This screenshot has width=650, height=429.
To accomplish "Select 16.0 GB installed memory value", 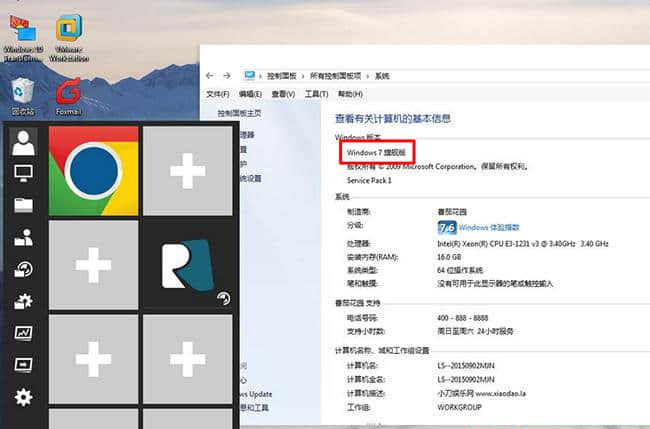I will pyautogui.click(x=449, y=257).
